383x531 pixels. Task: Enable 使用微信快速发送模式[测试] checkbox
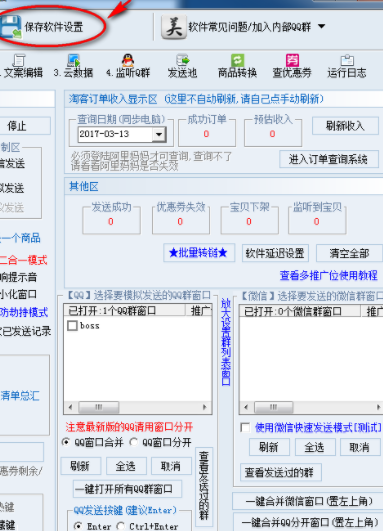pyautogui.click(x=245, y=427)
